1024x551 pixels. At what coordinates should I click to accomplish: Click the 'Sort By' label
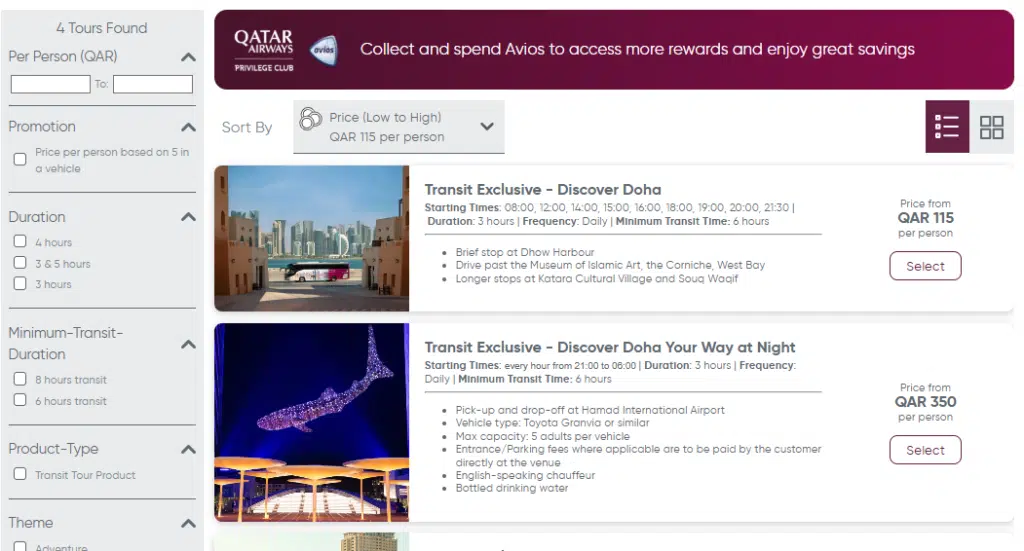click(247, 127)
